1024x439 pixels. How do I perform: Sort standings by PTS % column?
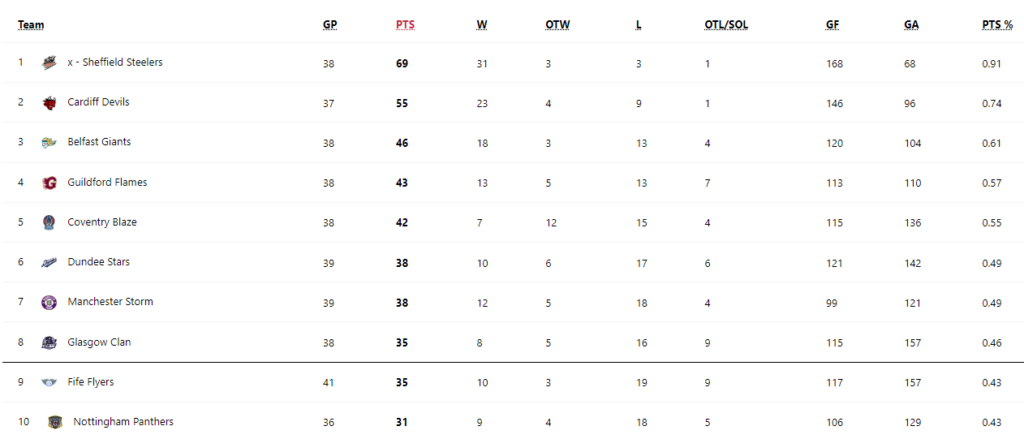[997, 25]
